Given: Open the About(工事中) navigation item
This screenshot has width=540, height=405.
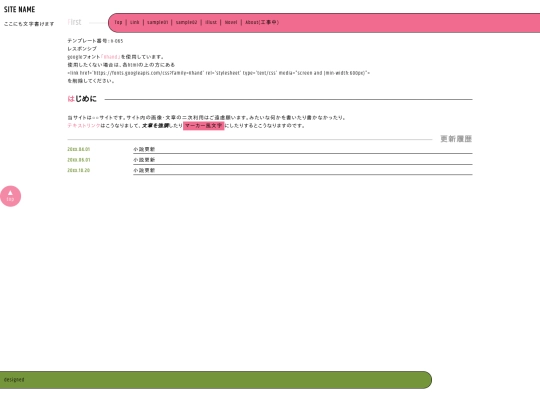Looking at the screenshot, I should click(262, 22).
